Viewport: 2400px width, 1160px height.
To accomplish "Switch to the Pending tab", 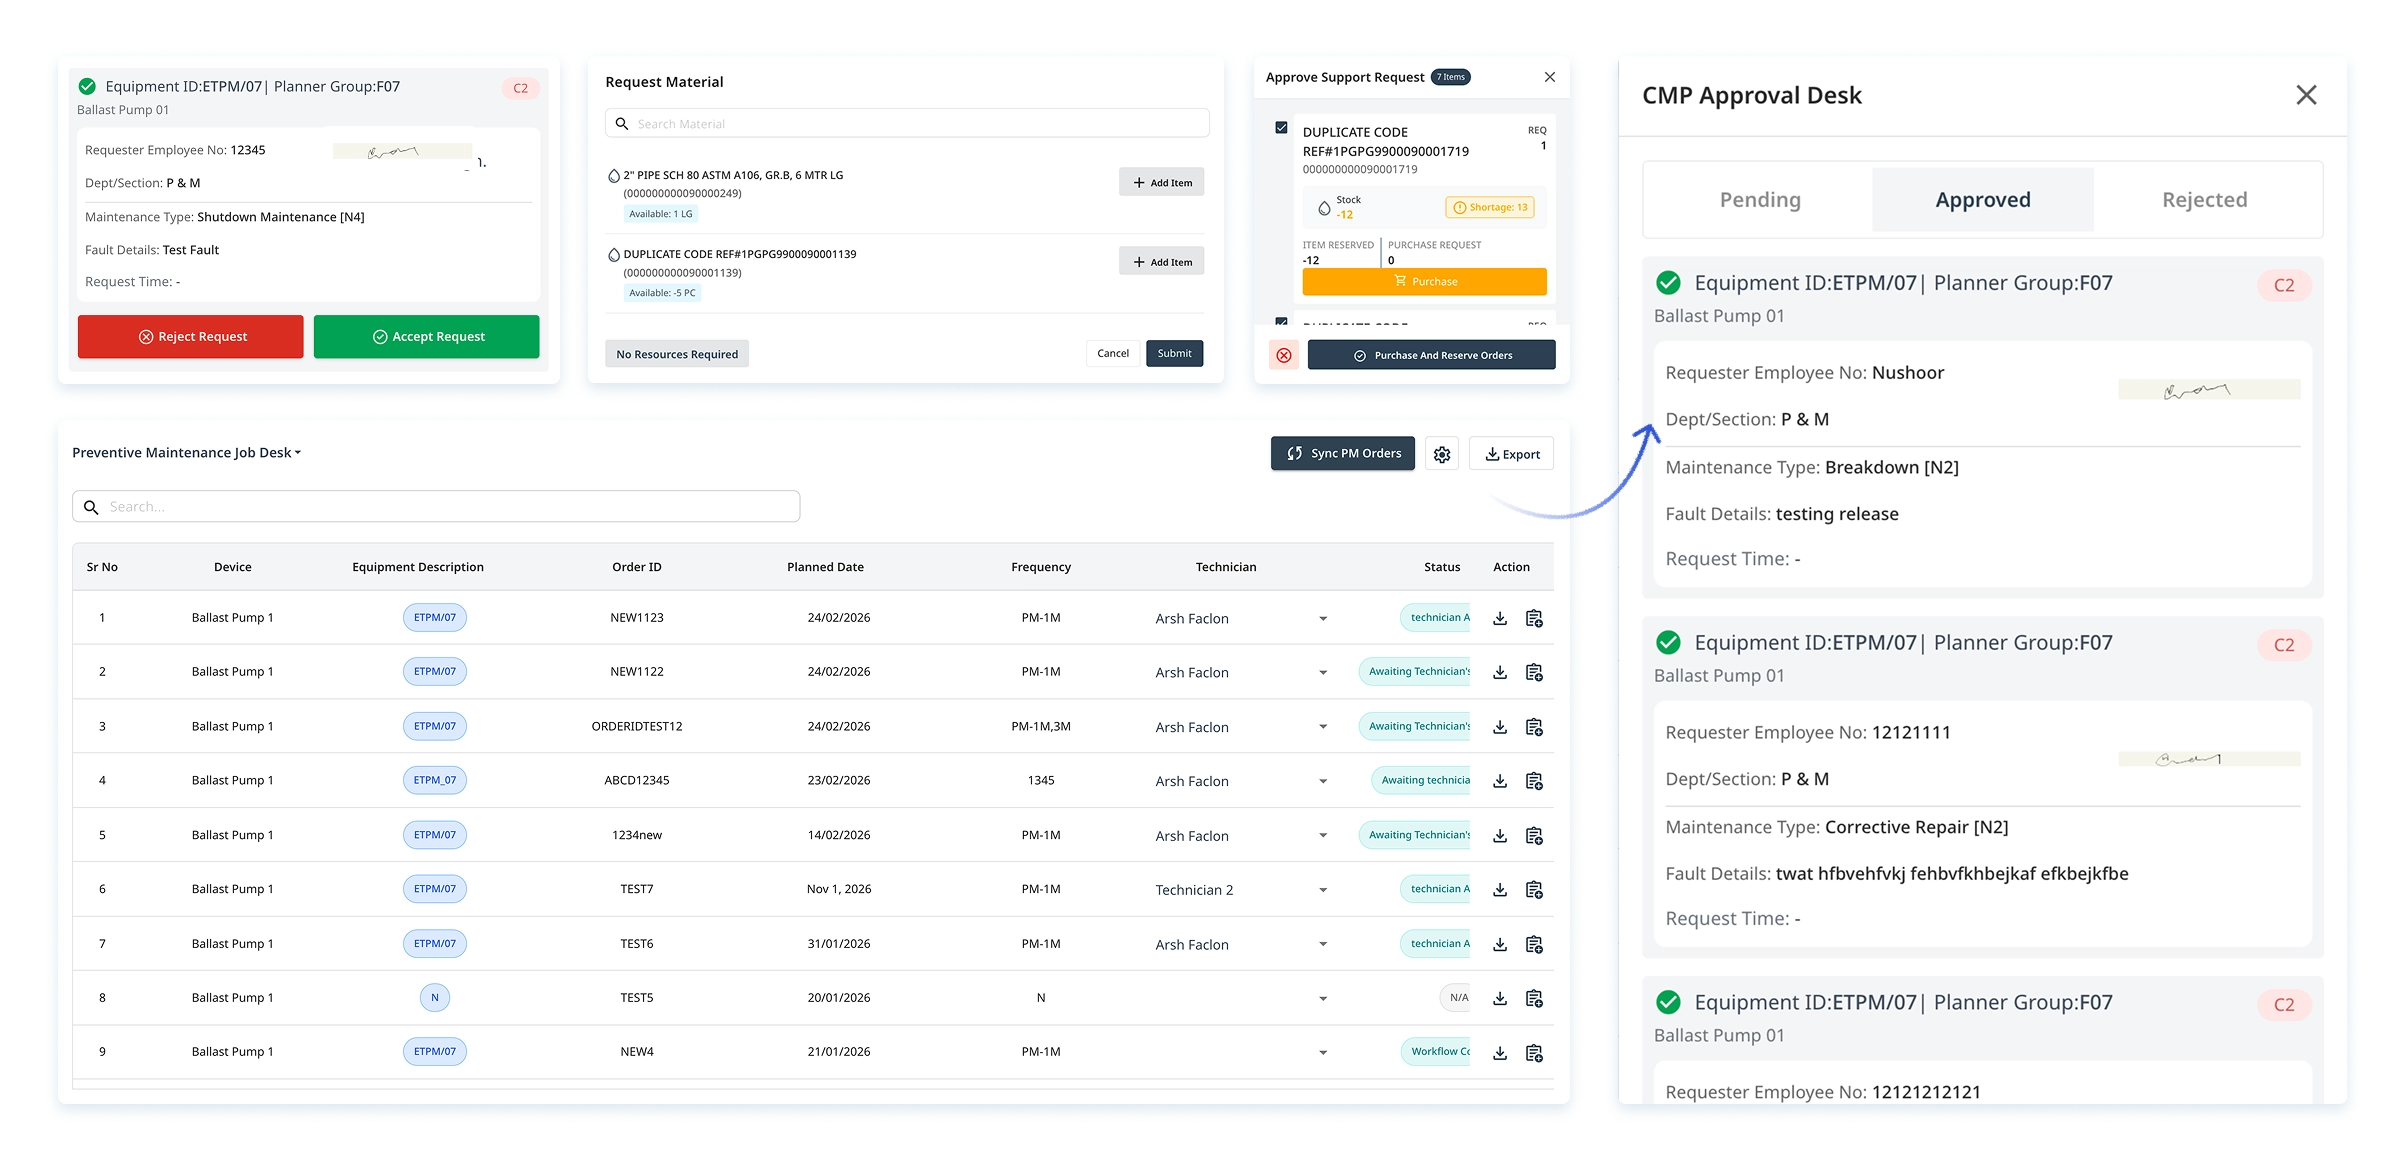I will coord(1759,200).
